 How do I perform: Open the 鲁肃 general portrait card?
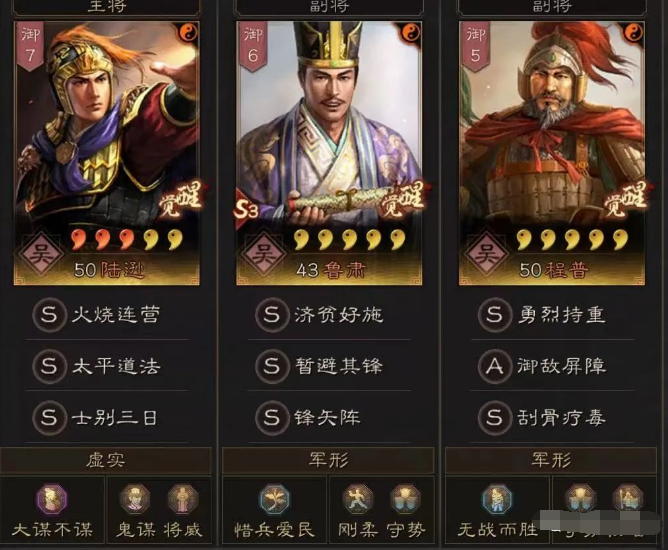coord(329,153)
